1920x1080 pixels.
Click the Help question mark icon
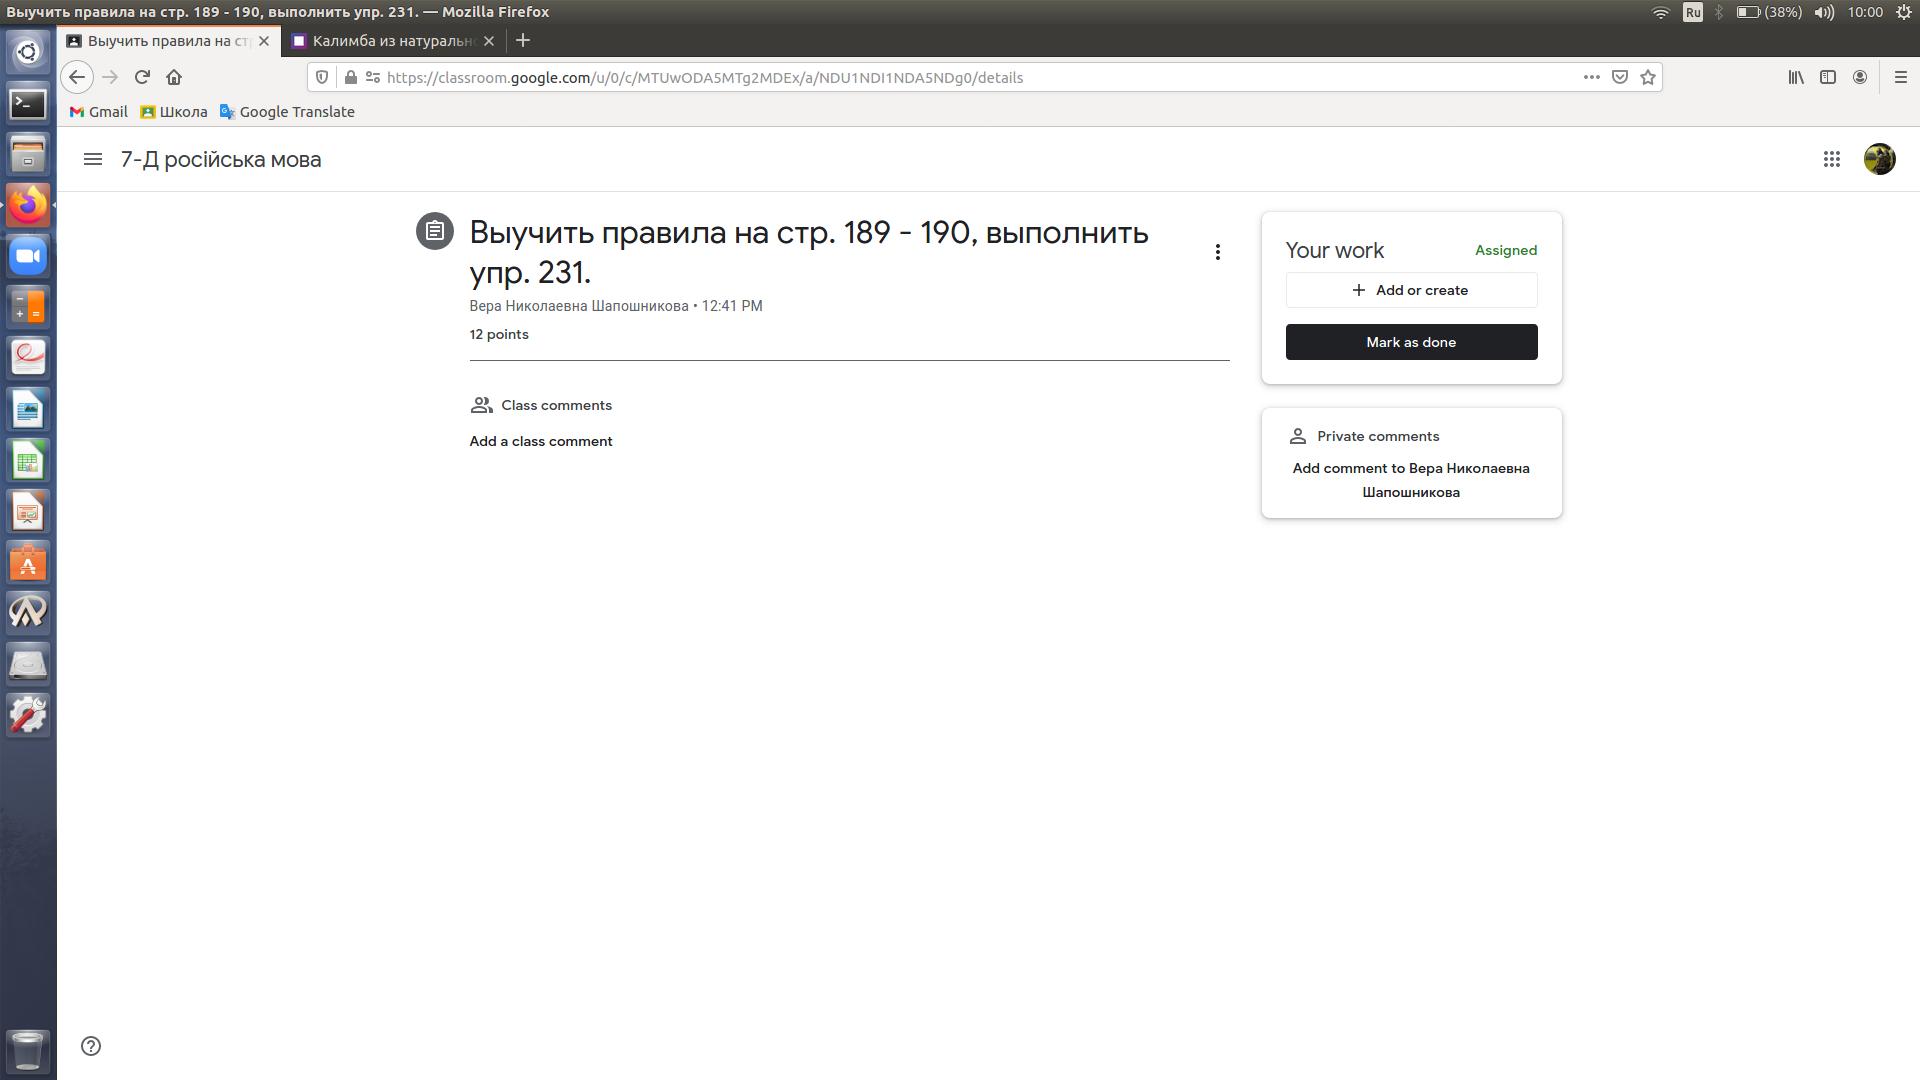[91, 1046]
